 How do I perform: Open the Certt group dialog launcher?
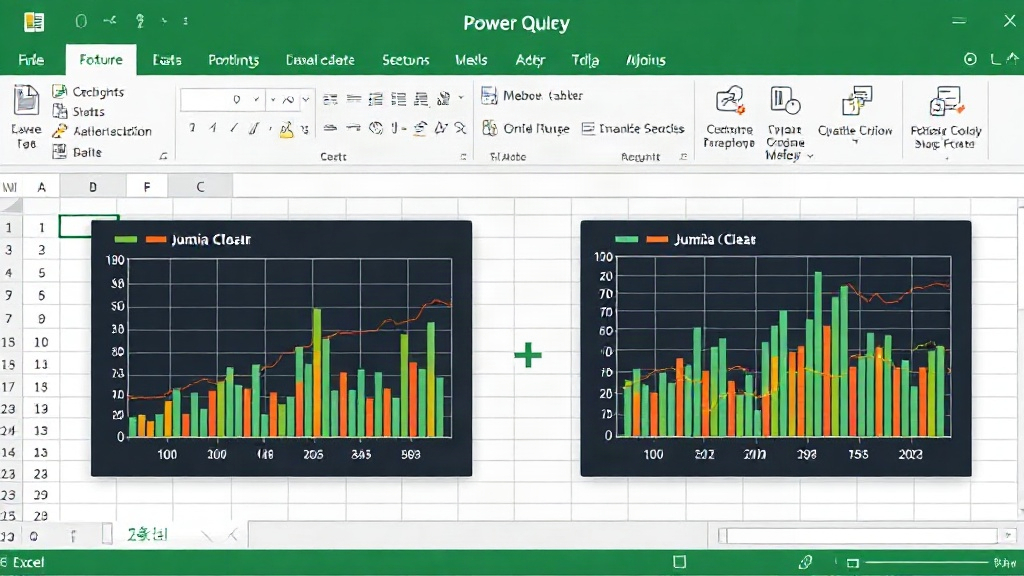pyautogui.click(x=463, y=157)
